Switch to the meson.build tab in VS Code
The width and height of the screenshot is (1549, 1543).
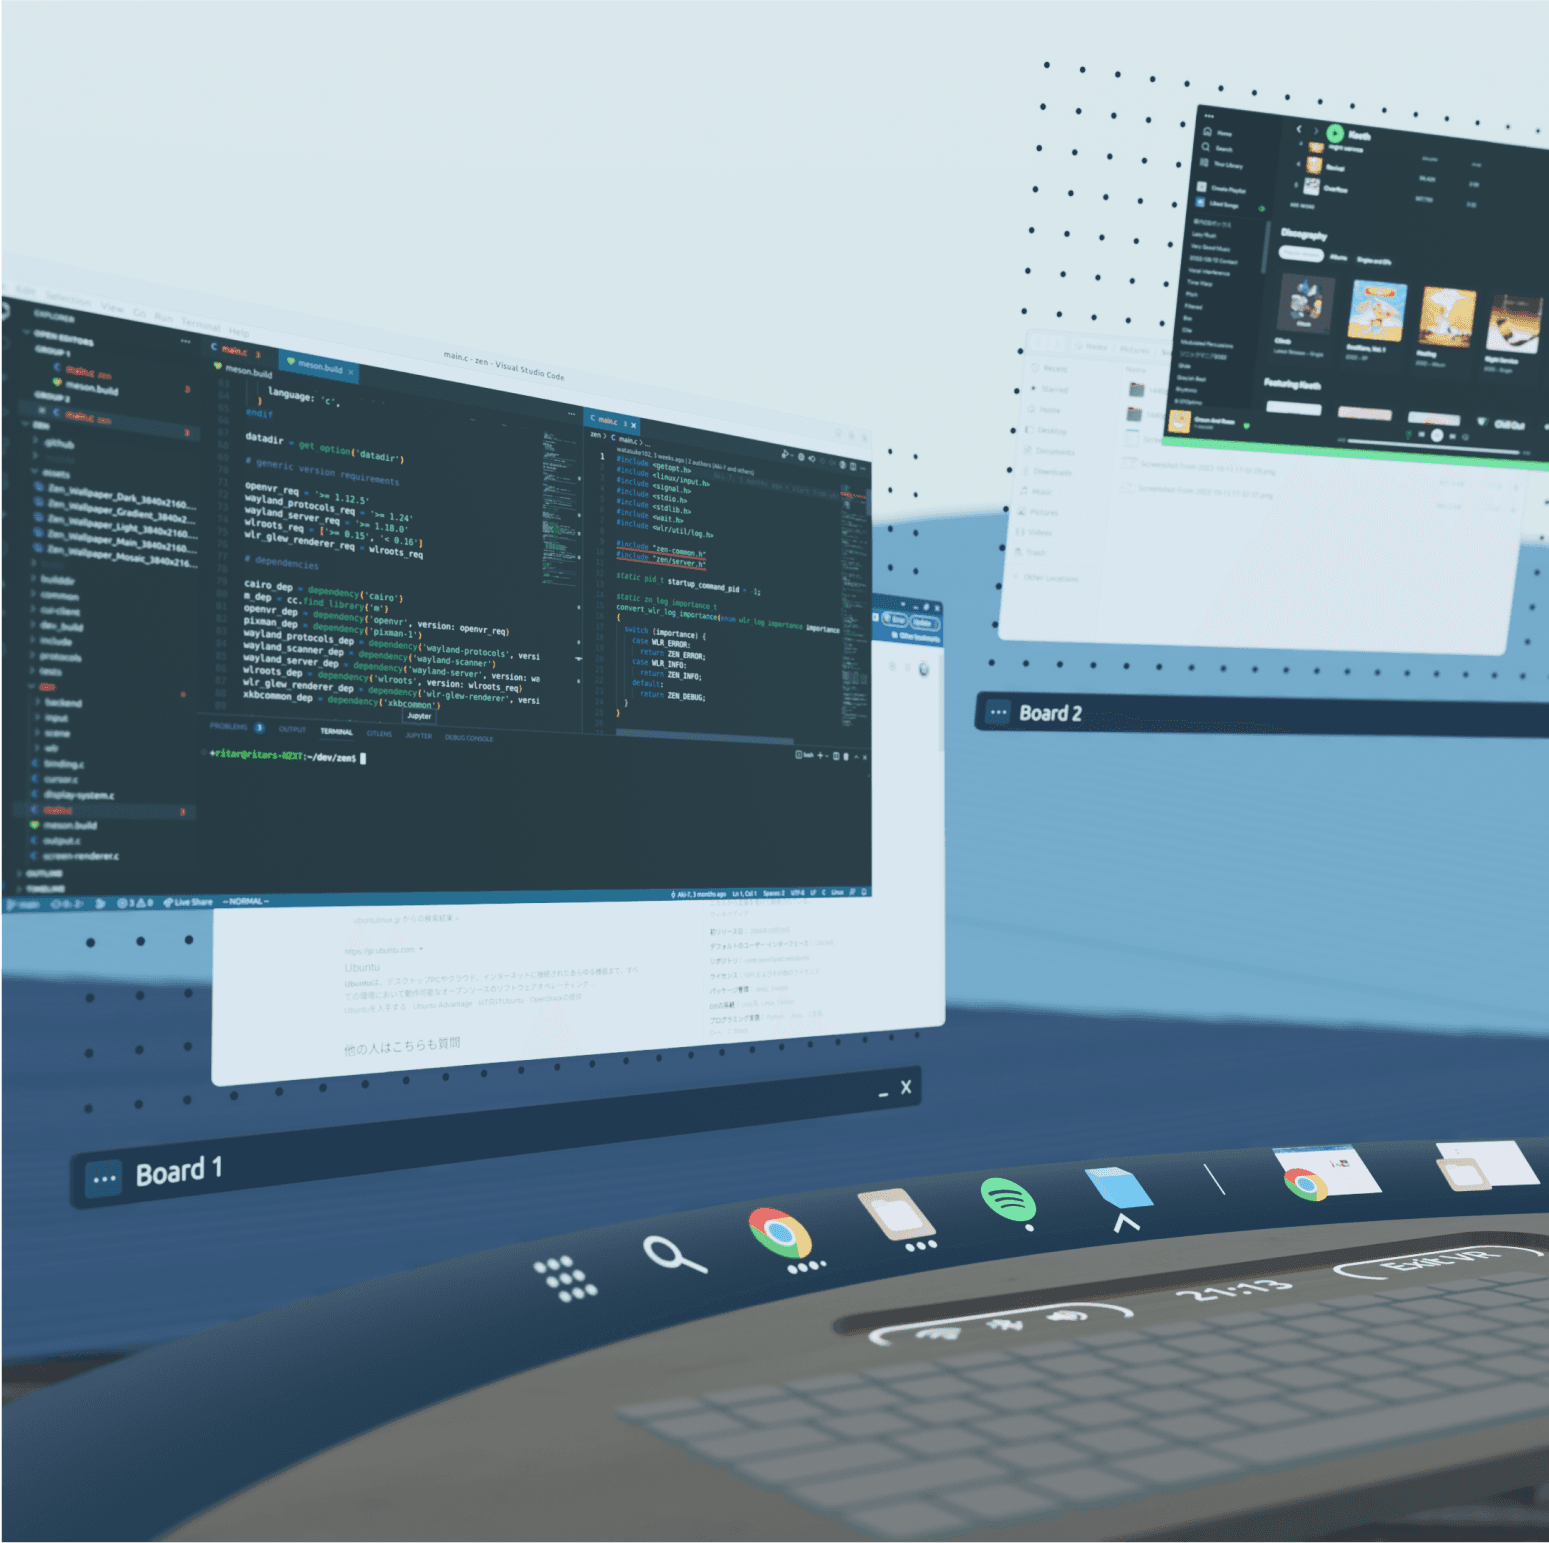click(x=320, y=366)
